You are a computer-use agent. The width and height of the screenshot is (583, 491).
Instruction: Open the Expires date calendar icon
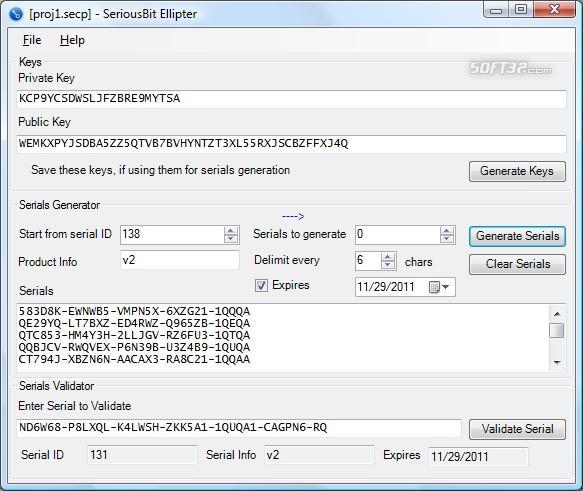tap(434, 287)
